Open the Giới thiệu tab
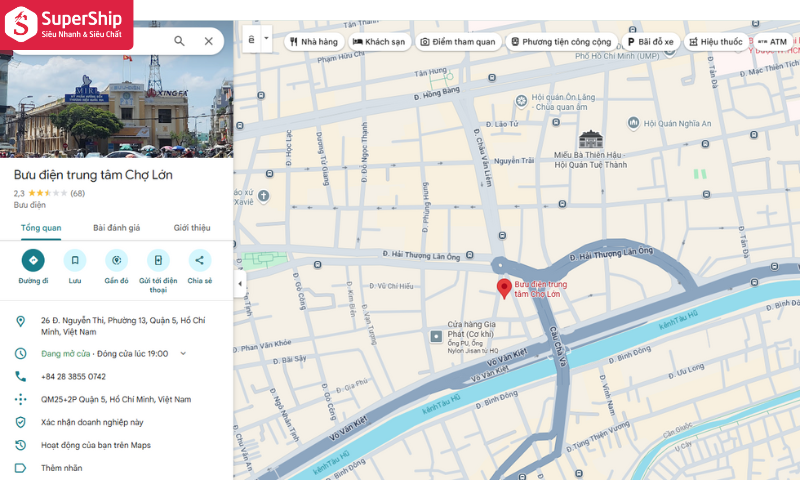The width and height of the screenshot is (800, 500). tap(192, 228)
